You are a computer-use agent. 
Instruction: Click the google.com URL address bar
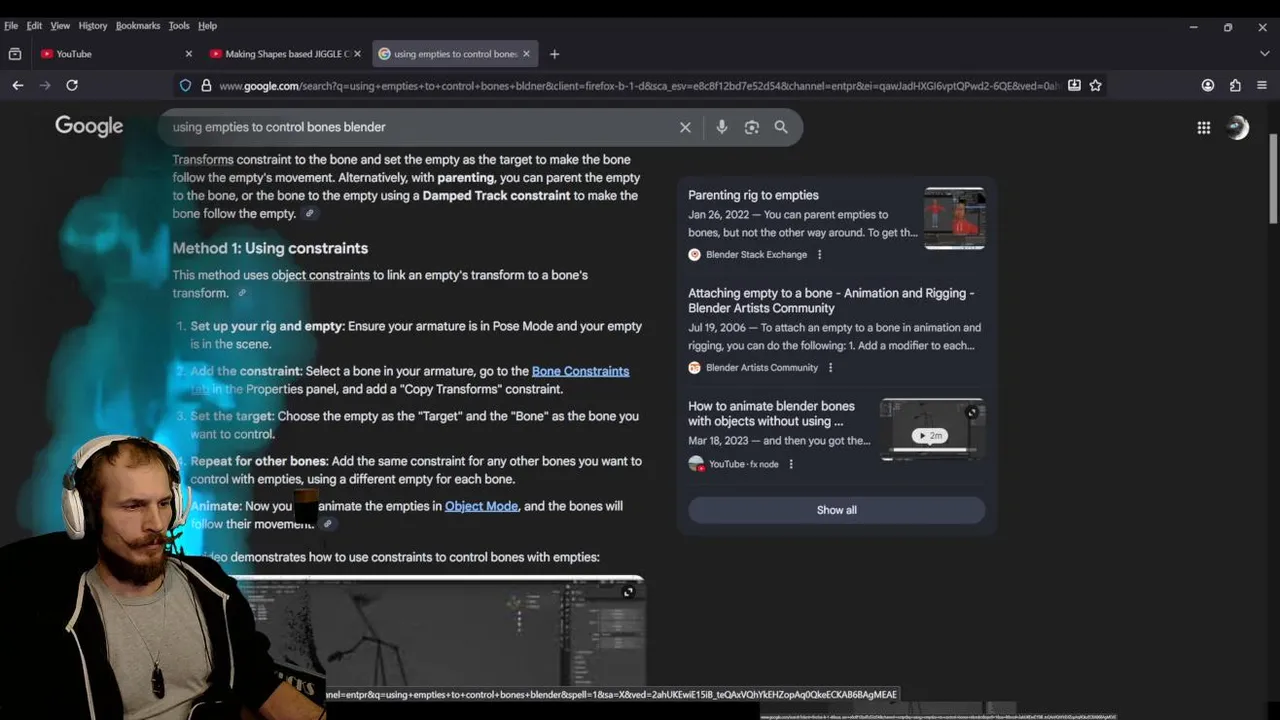(638, 86)
